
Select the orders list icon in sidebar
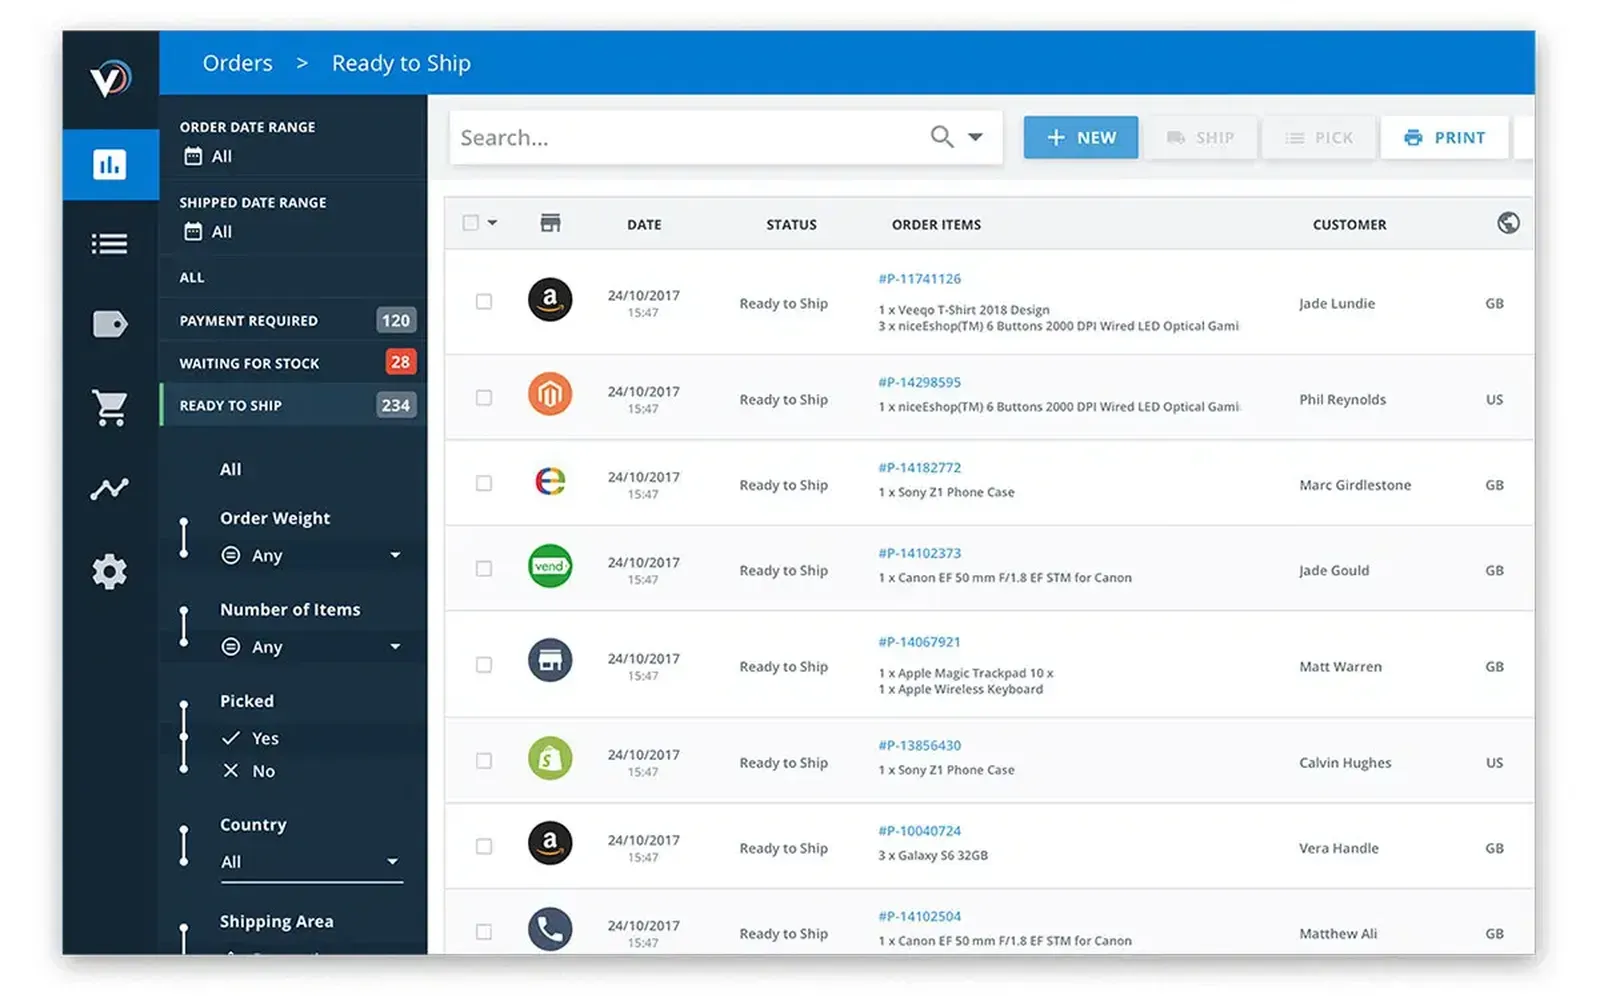pyautogui.click(x=110, y=243)
